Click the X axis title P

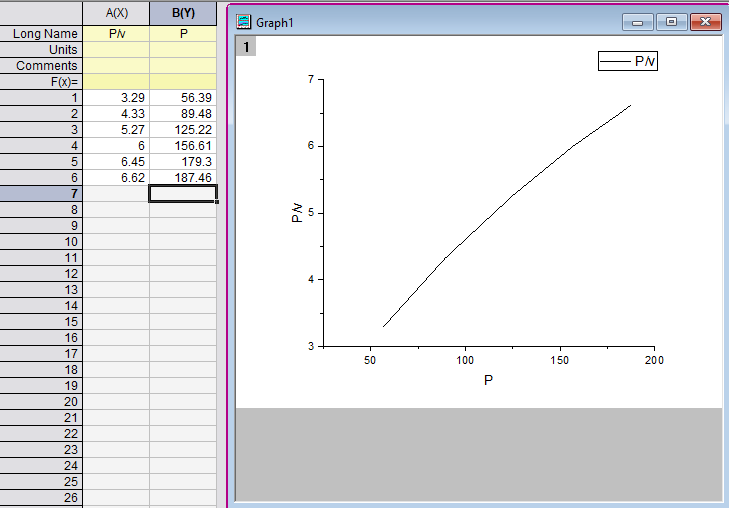[488, 380]
